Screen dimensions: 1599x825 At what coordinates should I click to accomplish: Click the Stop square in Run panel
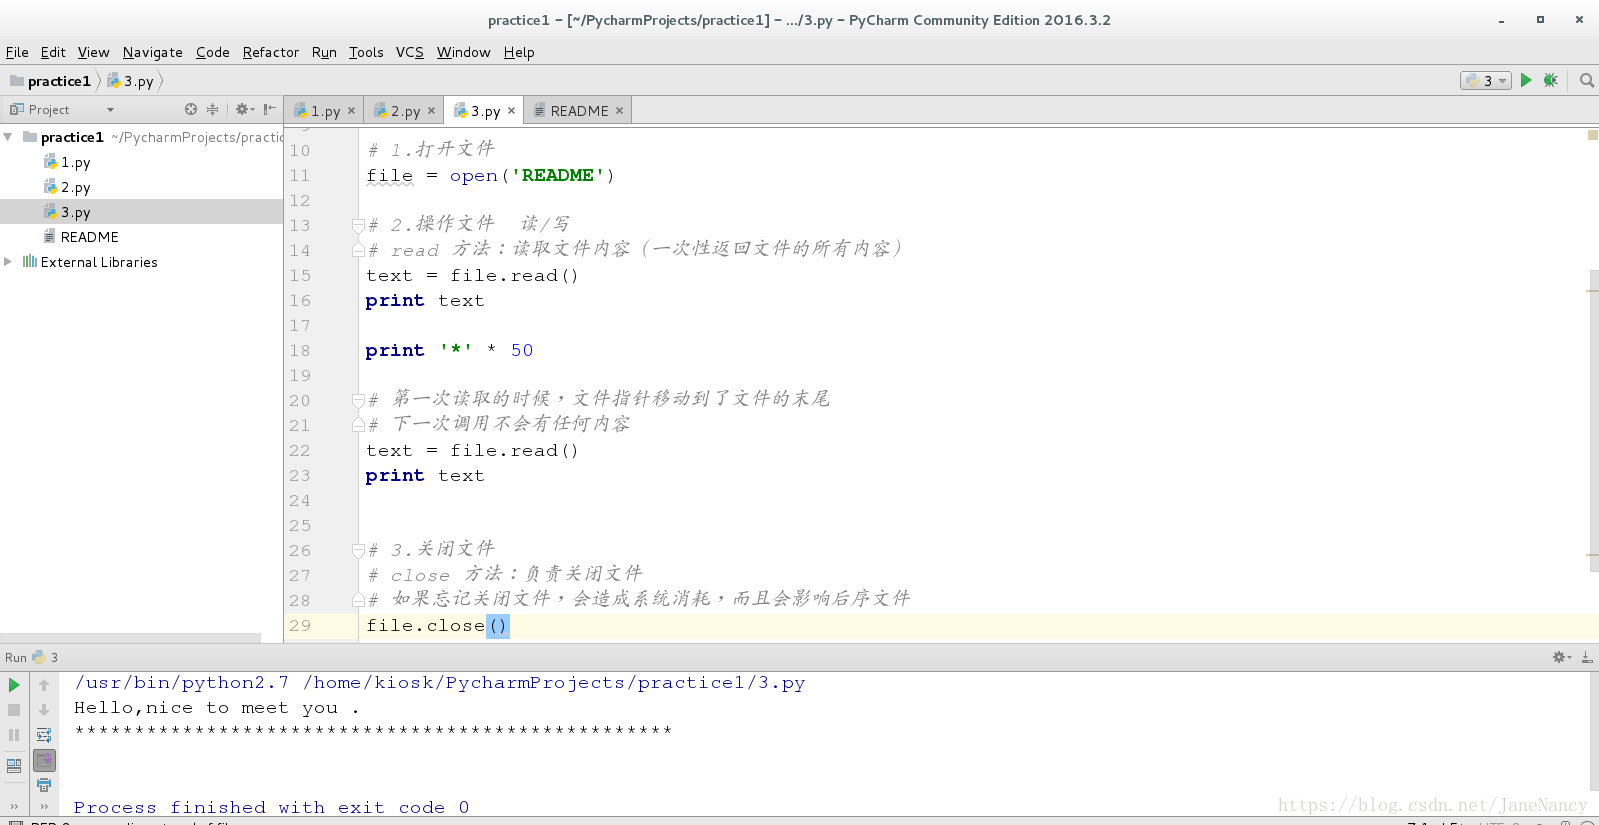pyautogui.click(x=14, y=710)
